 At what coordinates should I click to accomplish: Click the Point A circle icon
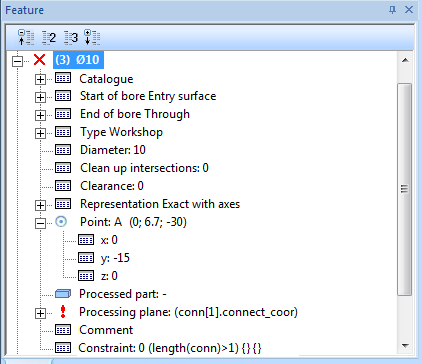tap(61, 222)
